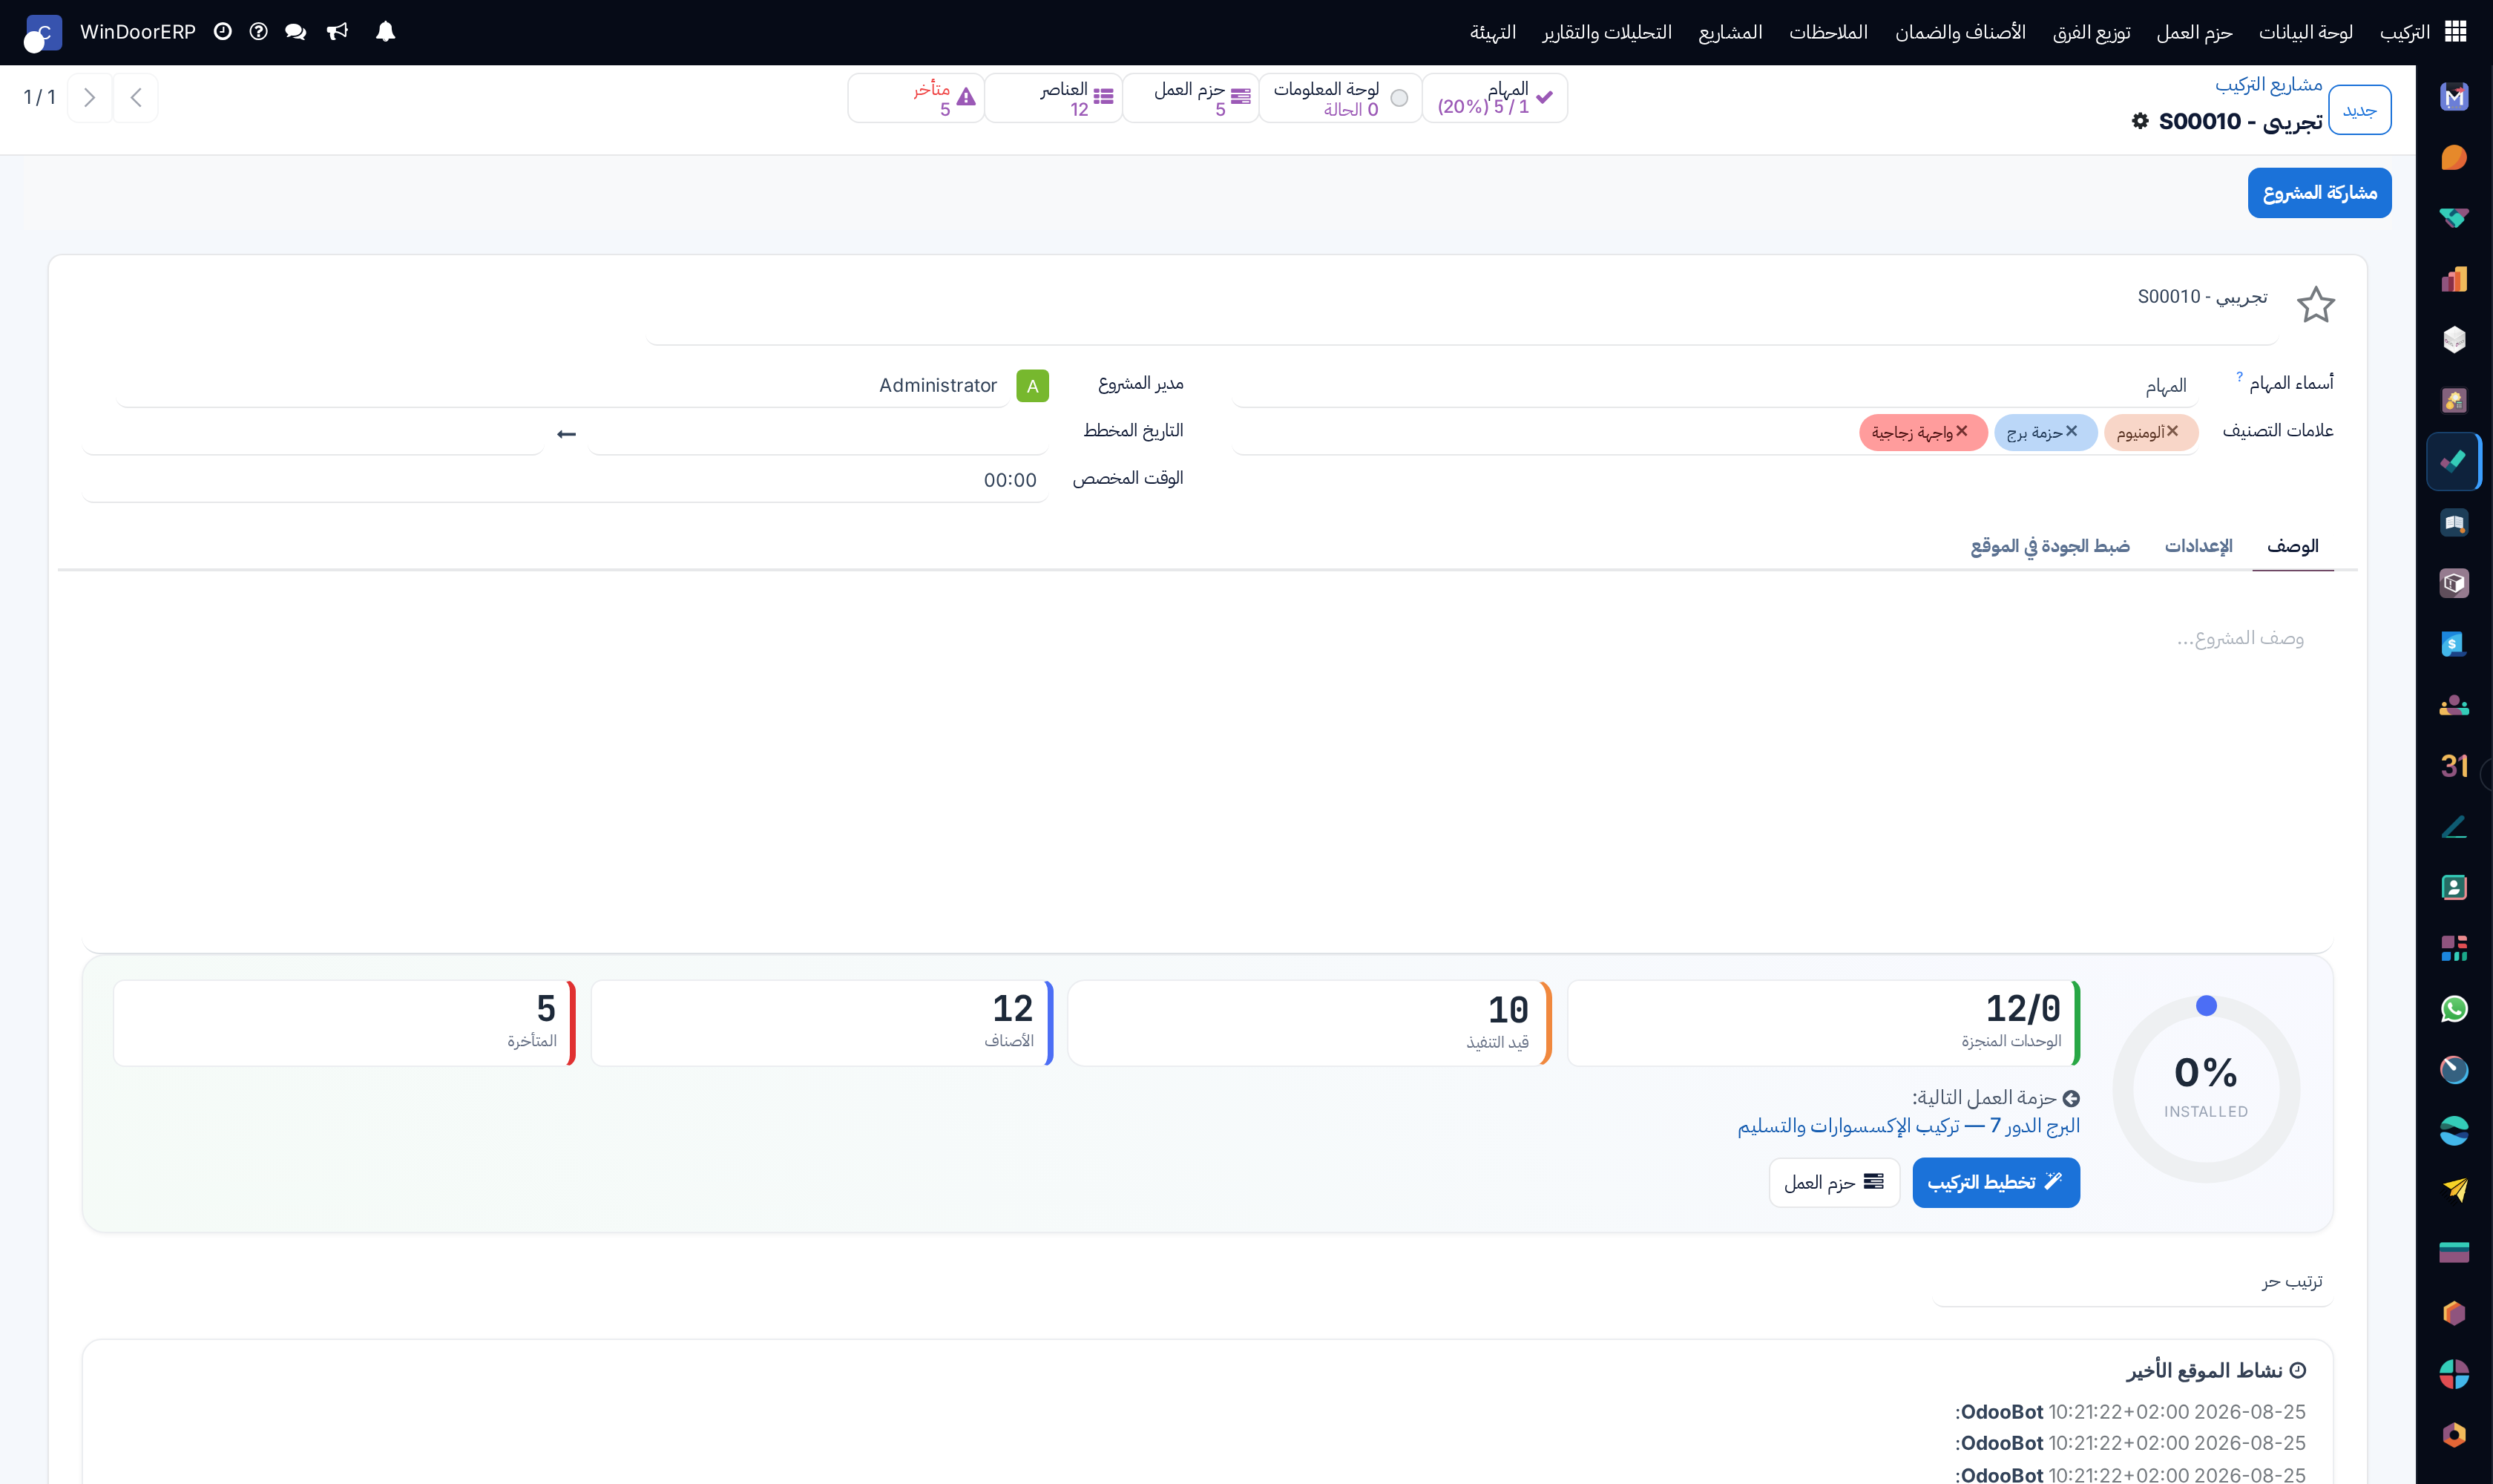Click the 0% installed progress circle
2493x1484 pixels.
coord(2205,1088)
